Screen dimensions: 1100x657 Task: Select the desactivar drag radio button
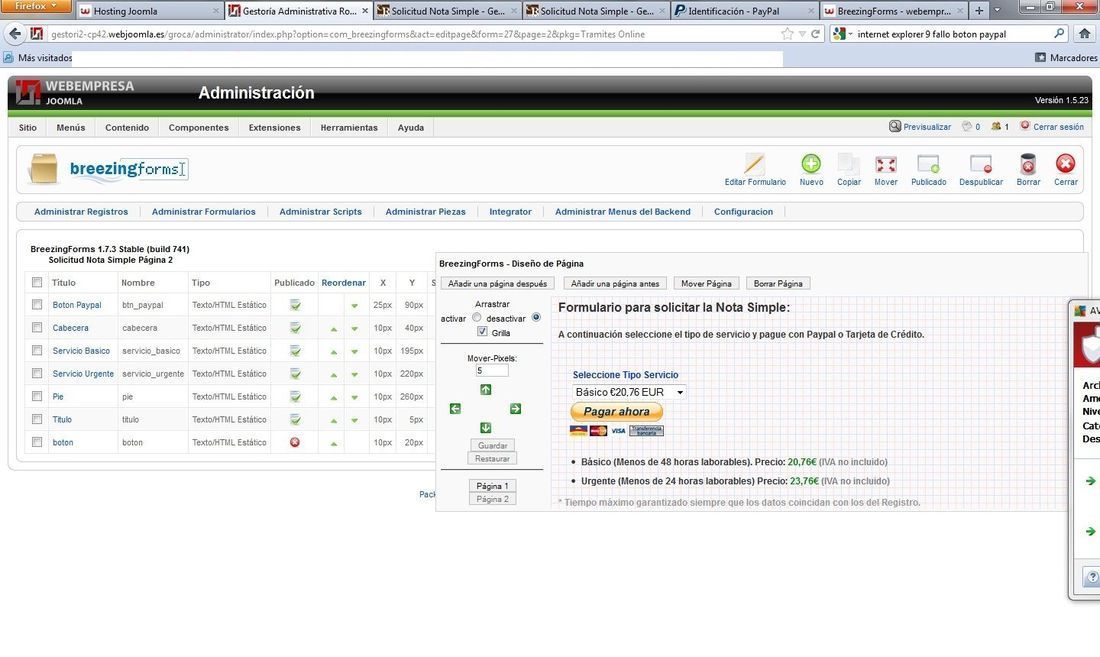(536, 318)
